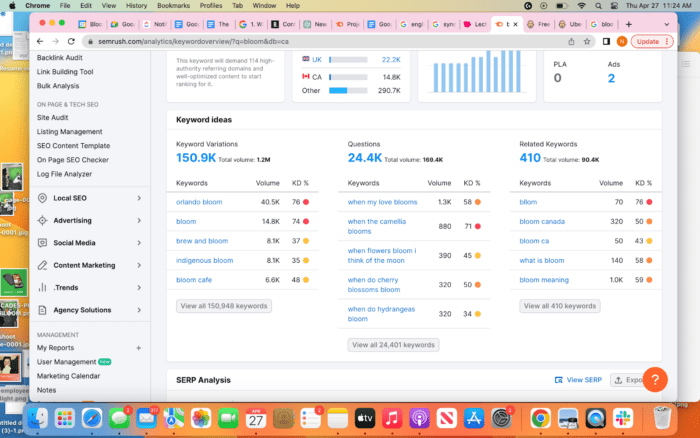Open App Store from the dock
The height and width of the screenshot is (438, 700).
[474, 419]
